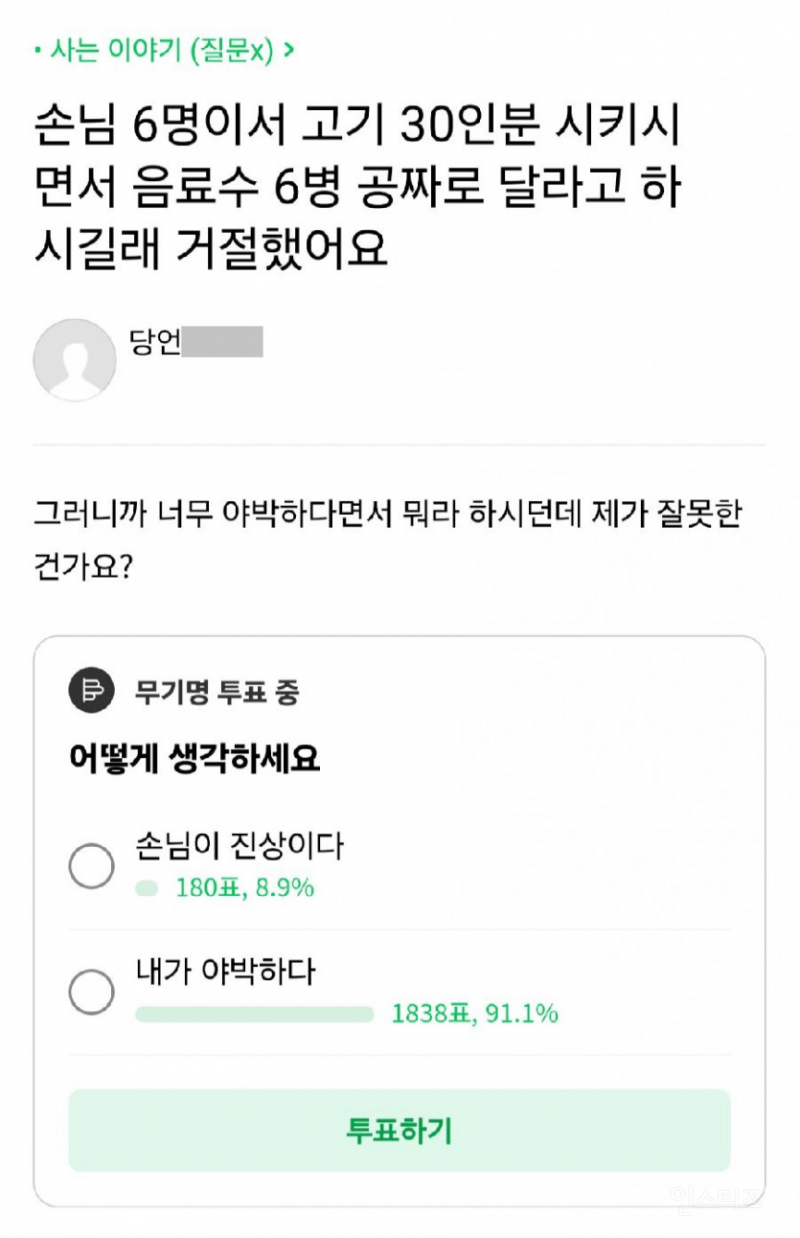800x1238 pixels.
Task: Select the 손님이 진상이다 radio button
Action: pos(91,866)
